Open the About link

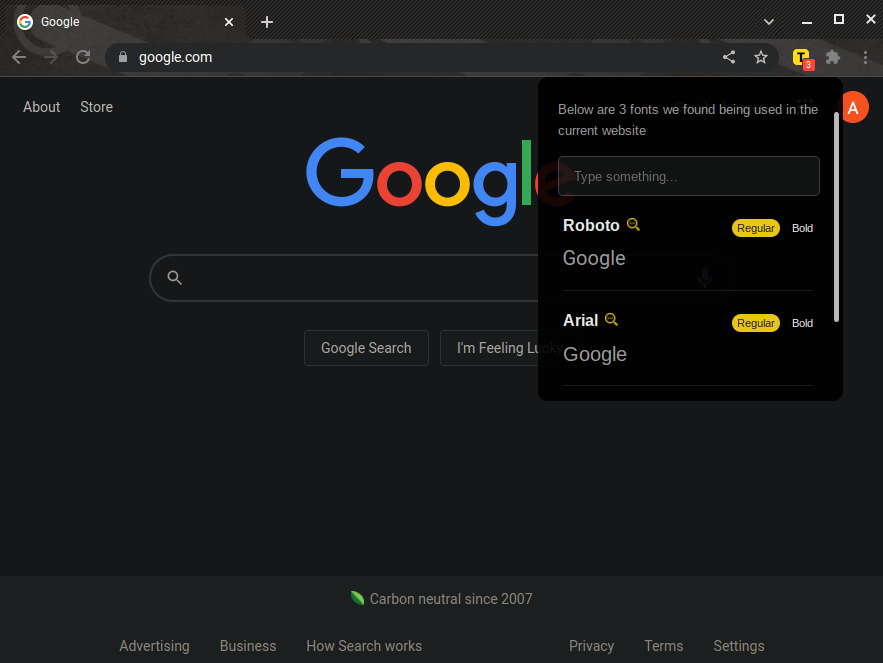click(42, 107)
